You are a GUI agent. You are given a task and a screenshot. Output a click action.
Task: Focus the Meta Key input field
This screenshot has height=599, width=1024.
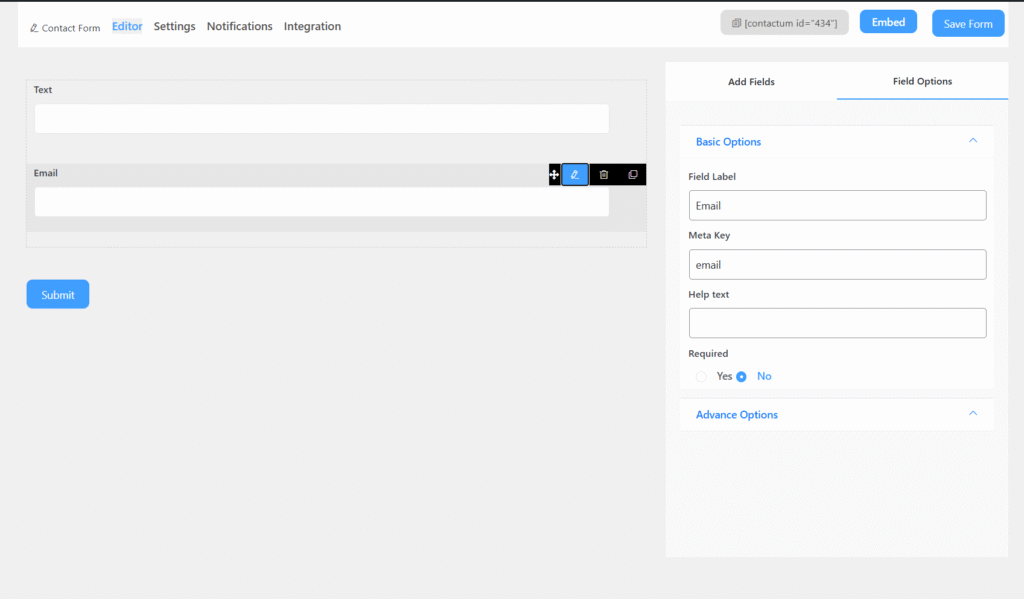point(837,265)
